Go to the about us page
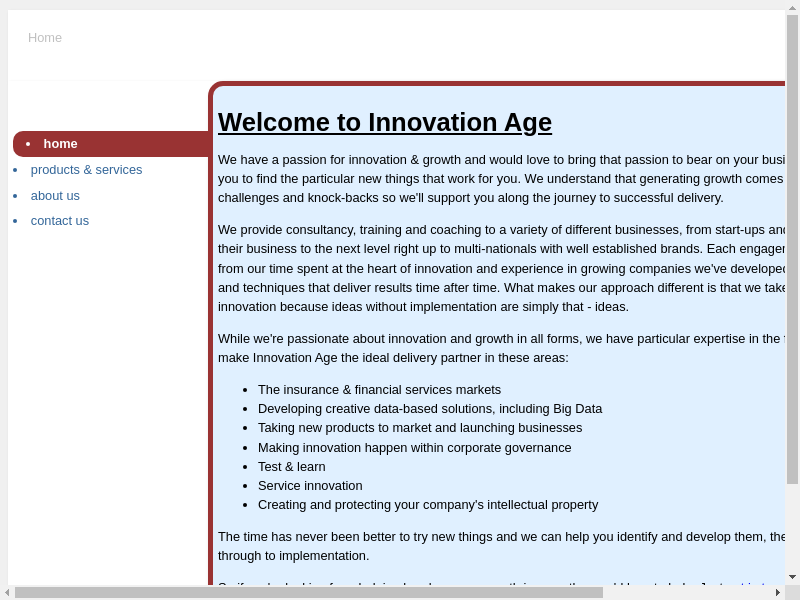The width and height of the screenshot is (800, 600). click(55, 196)
